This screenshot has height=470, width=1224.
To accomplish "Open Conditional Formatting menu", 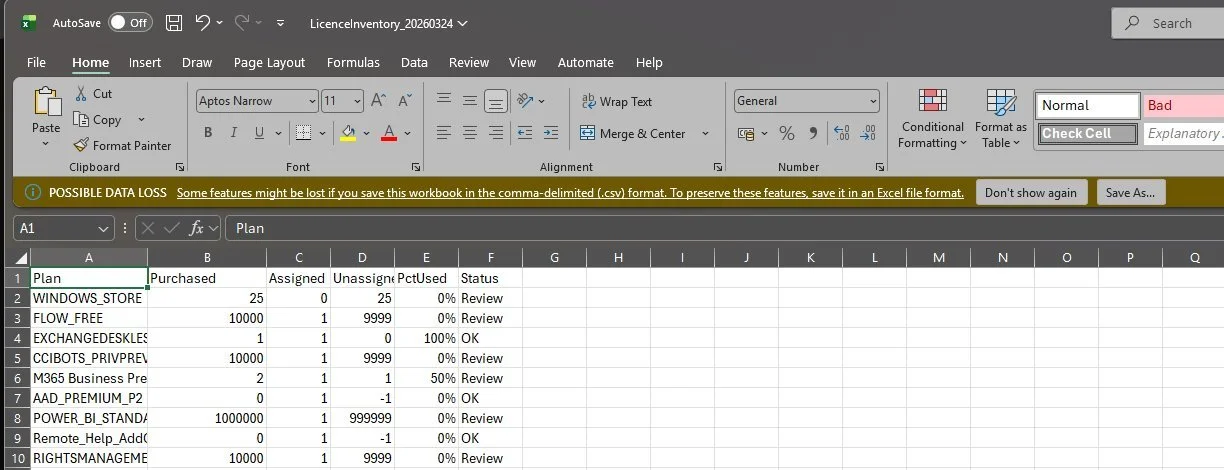I will pos(932,120).
